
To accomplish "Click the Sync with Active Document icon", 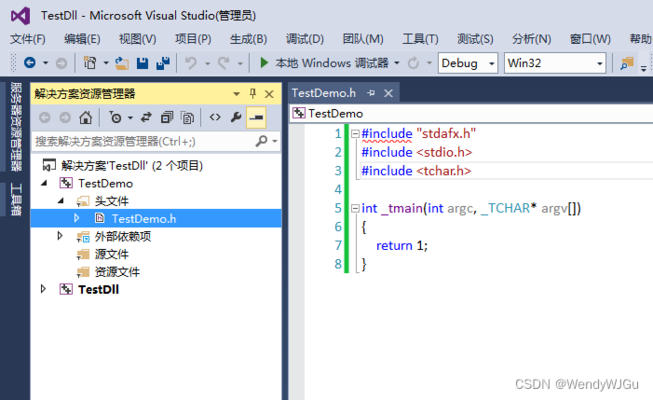I will click(x=146, y=117).
